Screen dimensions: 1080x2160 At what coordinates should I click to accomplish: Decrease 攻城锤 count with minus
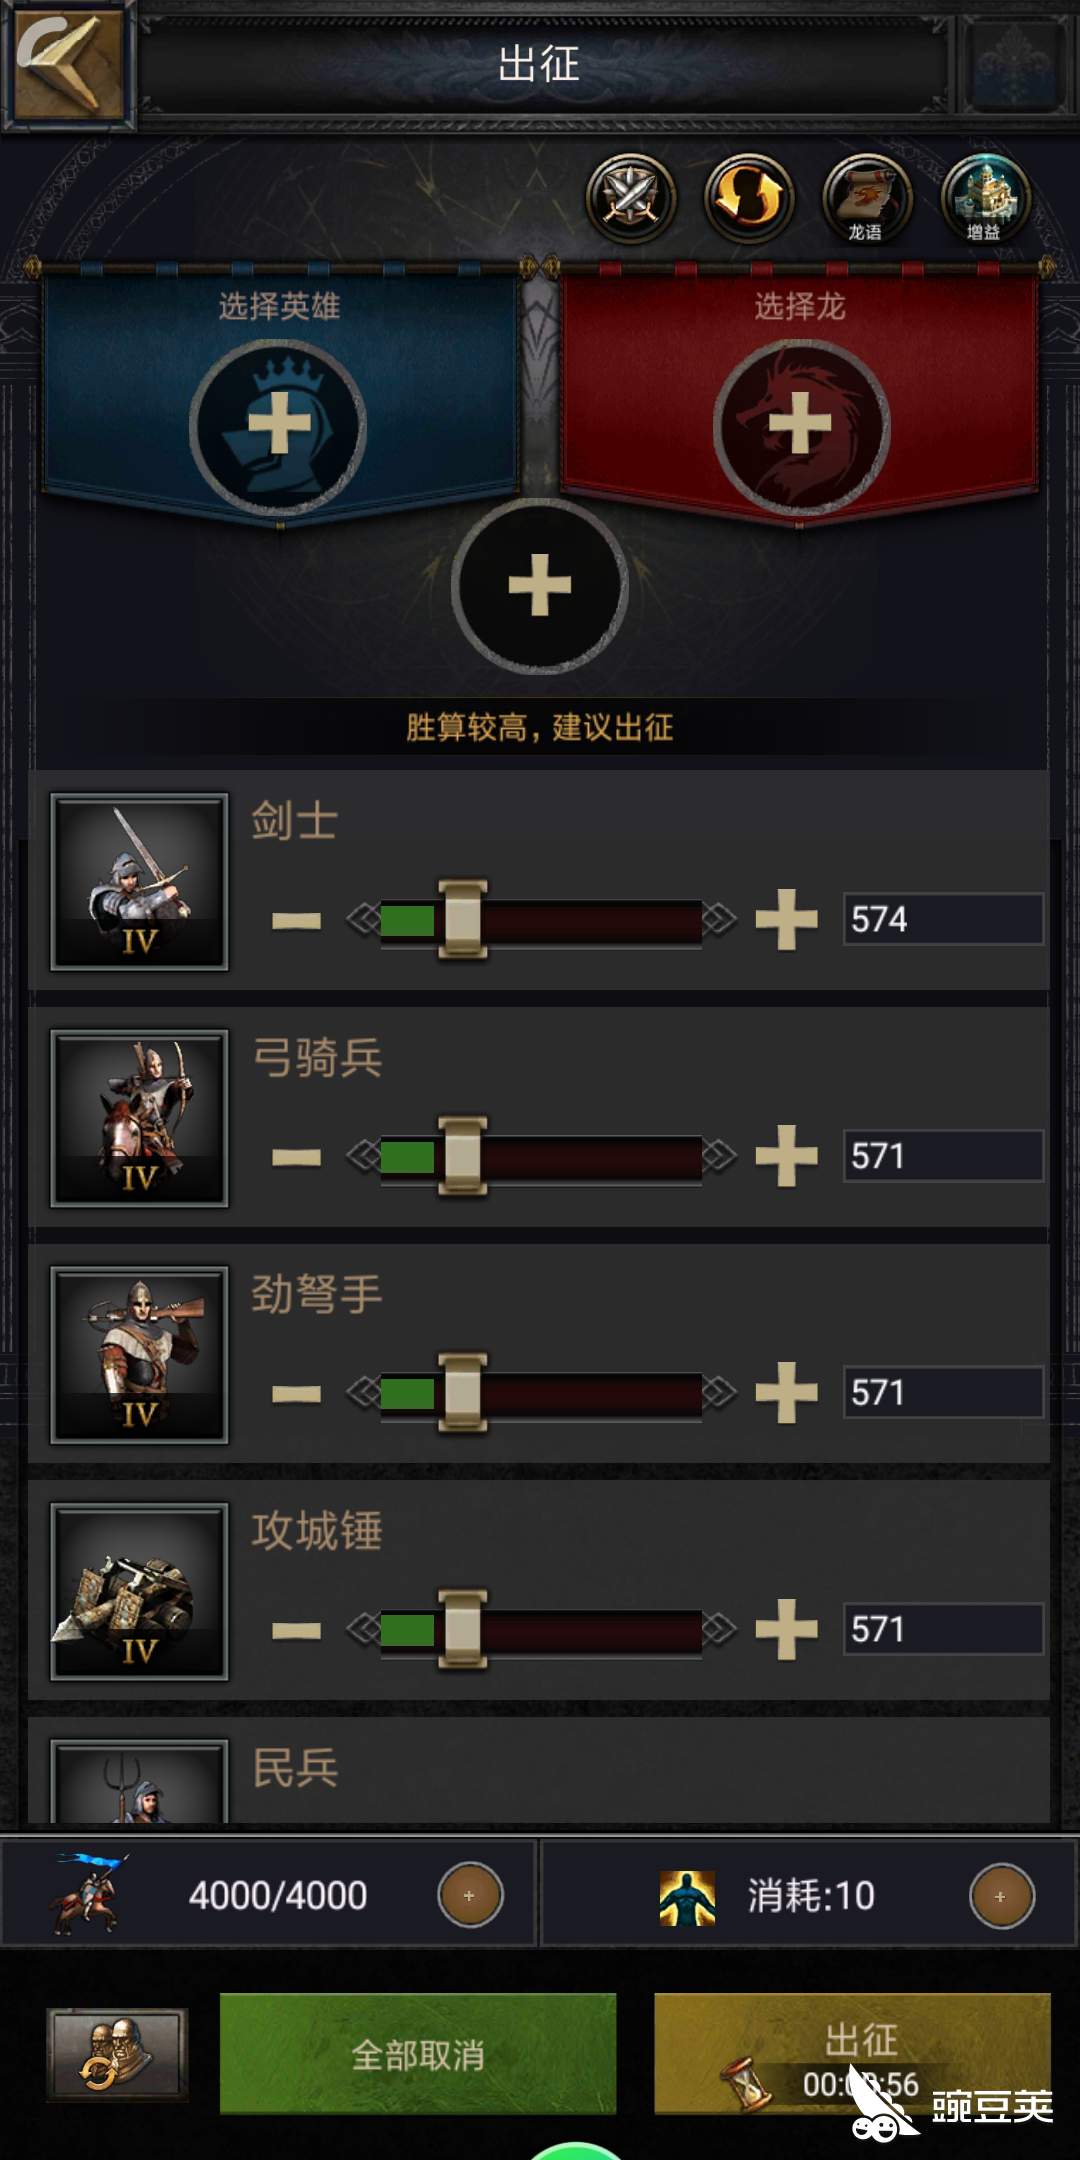pos(297,1630)
